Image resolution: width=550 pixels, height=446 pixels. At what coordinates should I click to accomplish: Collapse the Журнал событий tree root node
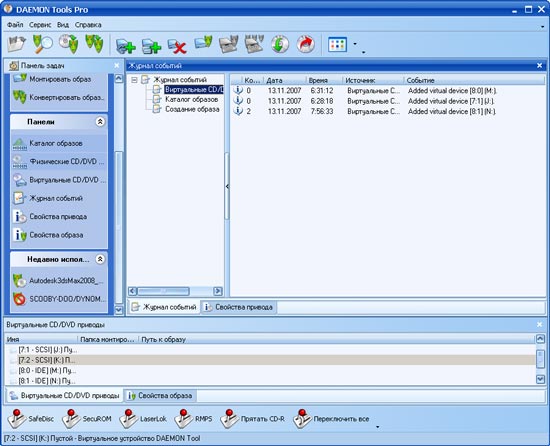pos(134,80)
